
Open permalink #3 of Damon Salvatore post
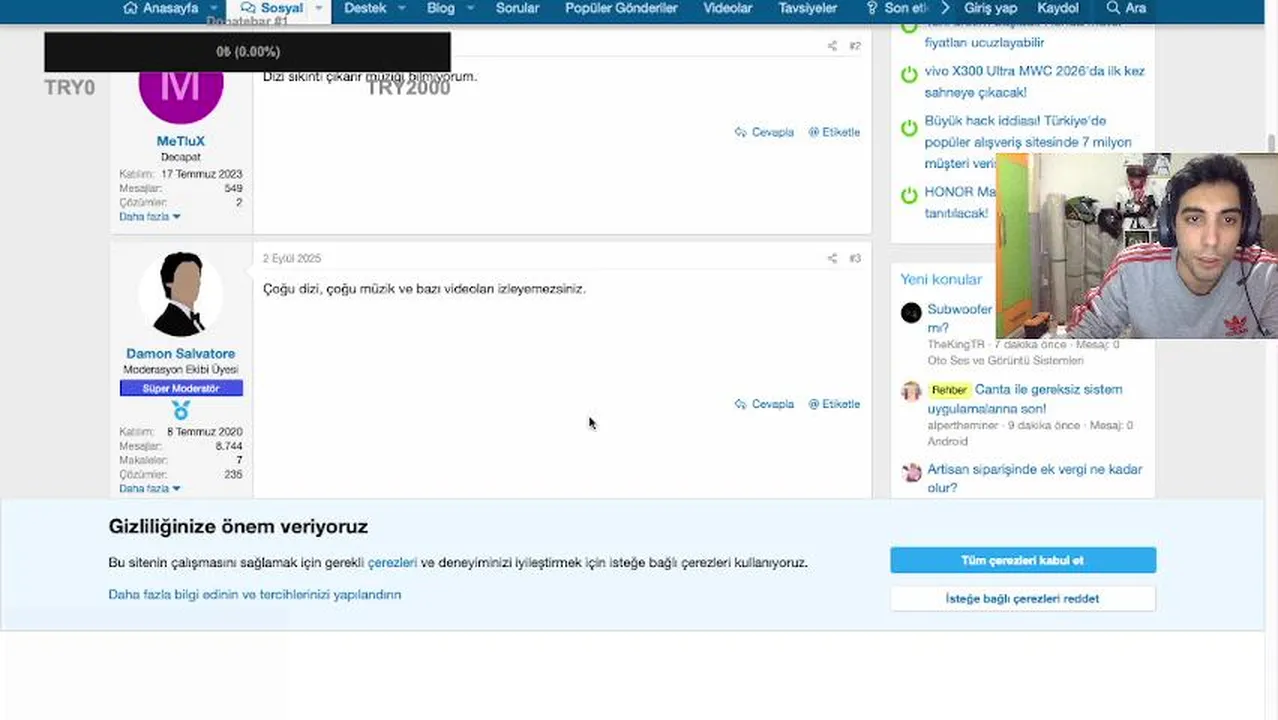click(x=855, y=258)
